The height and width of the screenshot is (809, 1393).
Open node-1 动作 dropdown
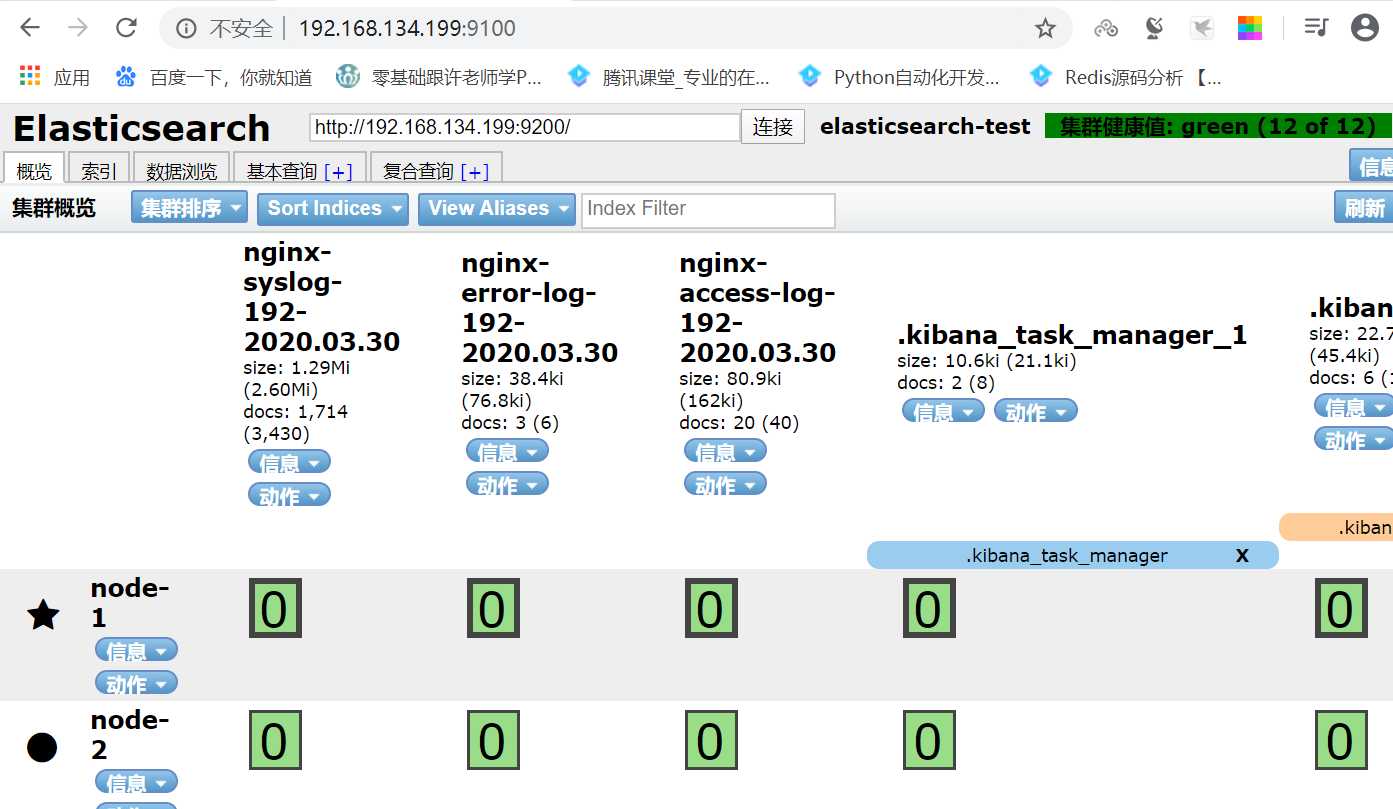136,683
